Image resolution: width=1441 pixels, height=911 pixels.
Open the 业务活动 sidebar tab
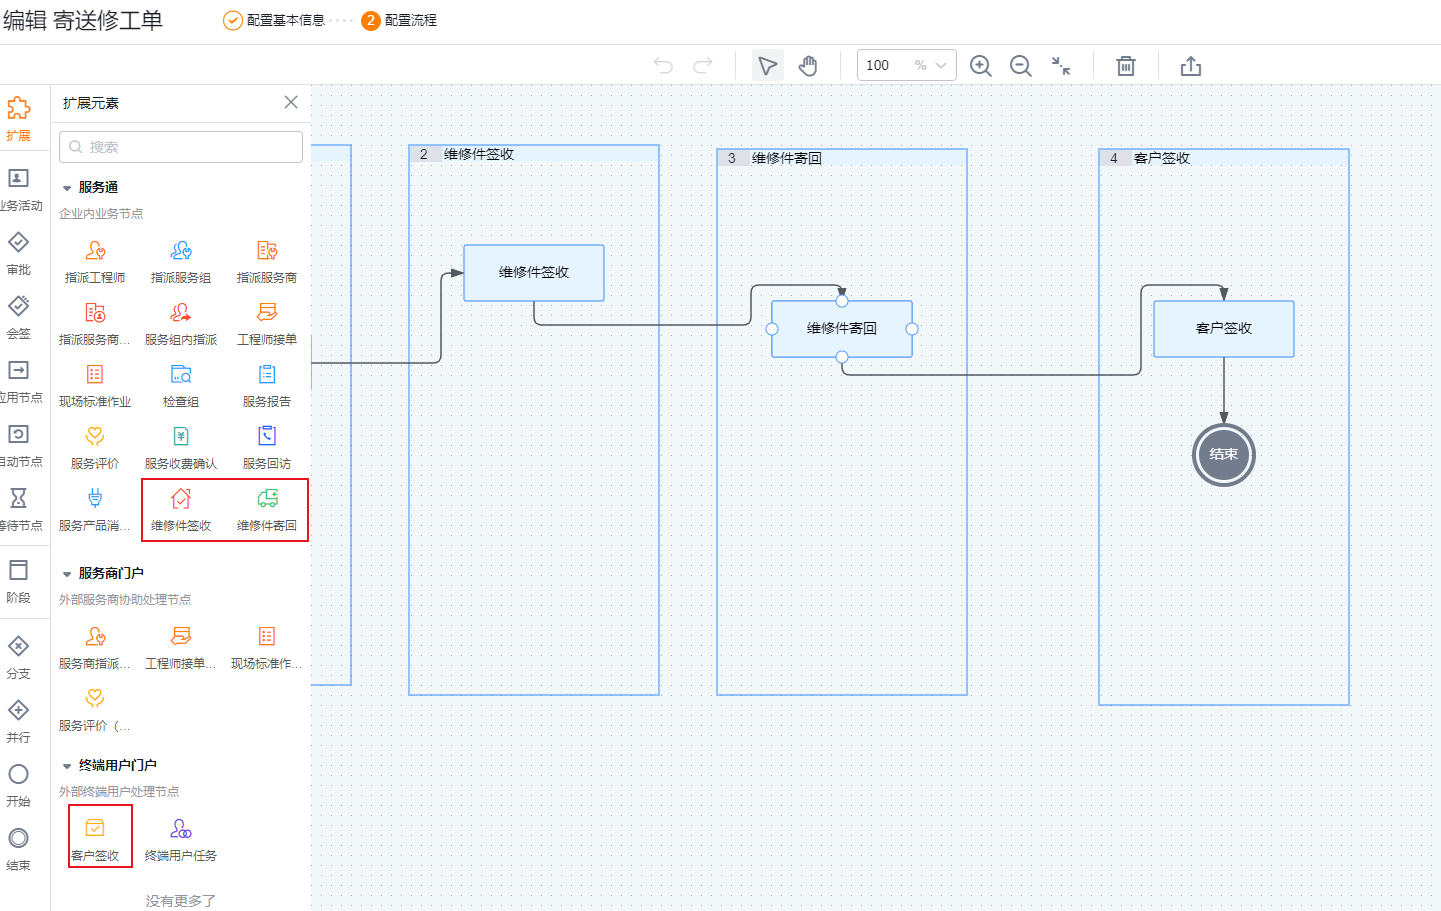tap(19, 189)
